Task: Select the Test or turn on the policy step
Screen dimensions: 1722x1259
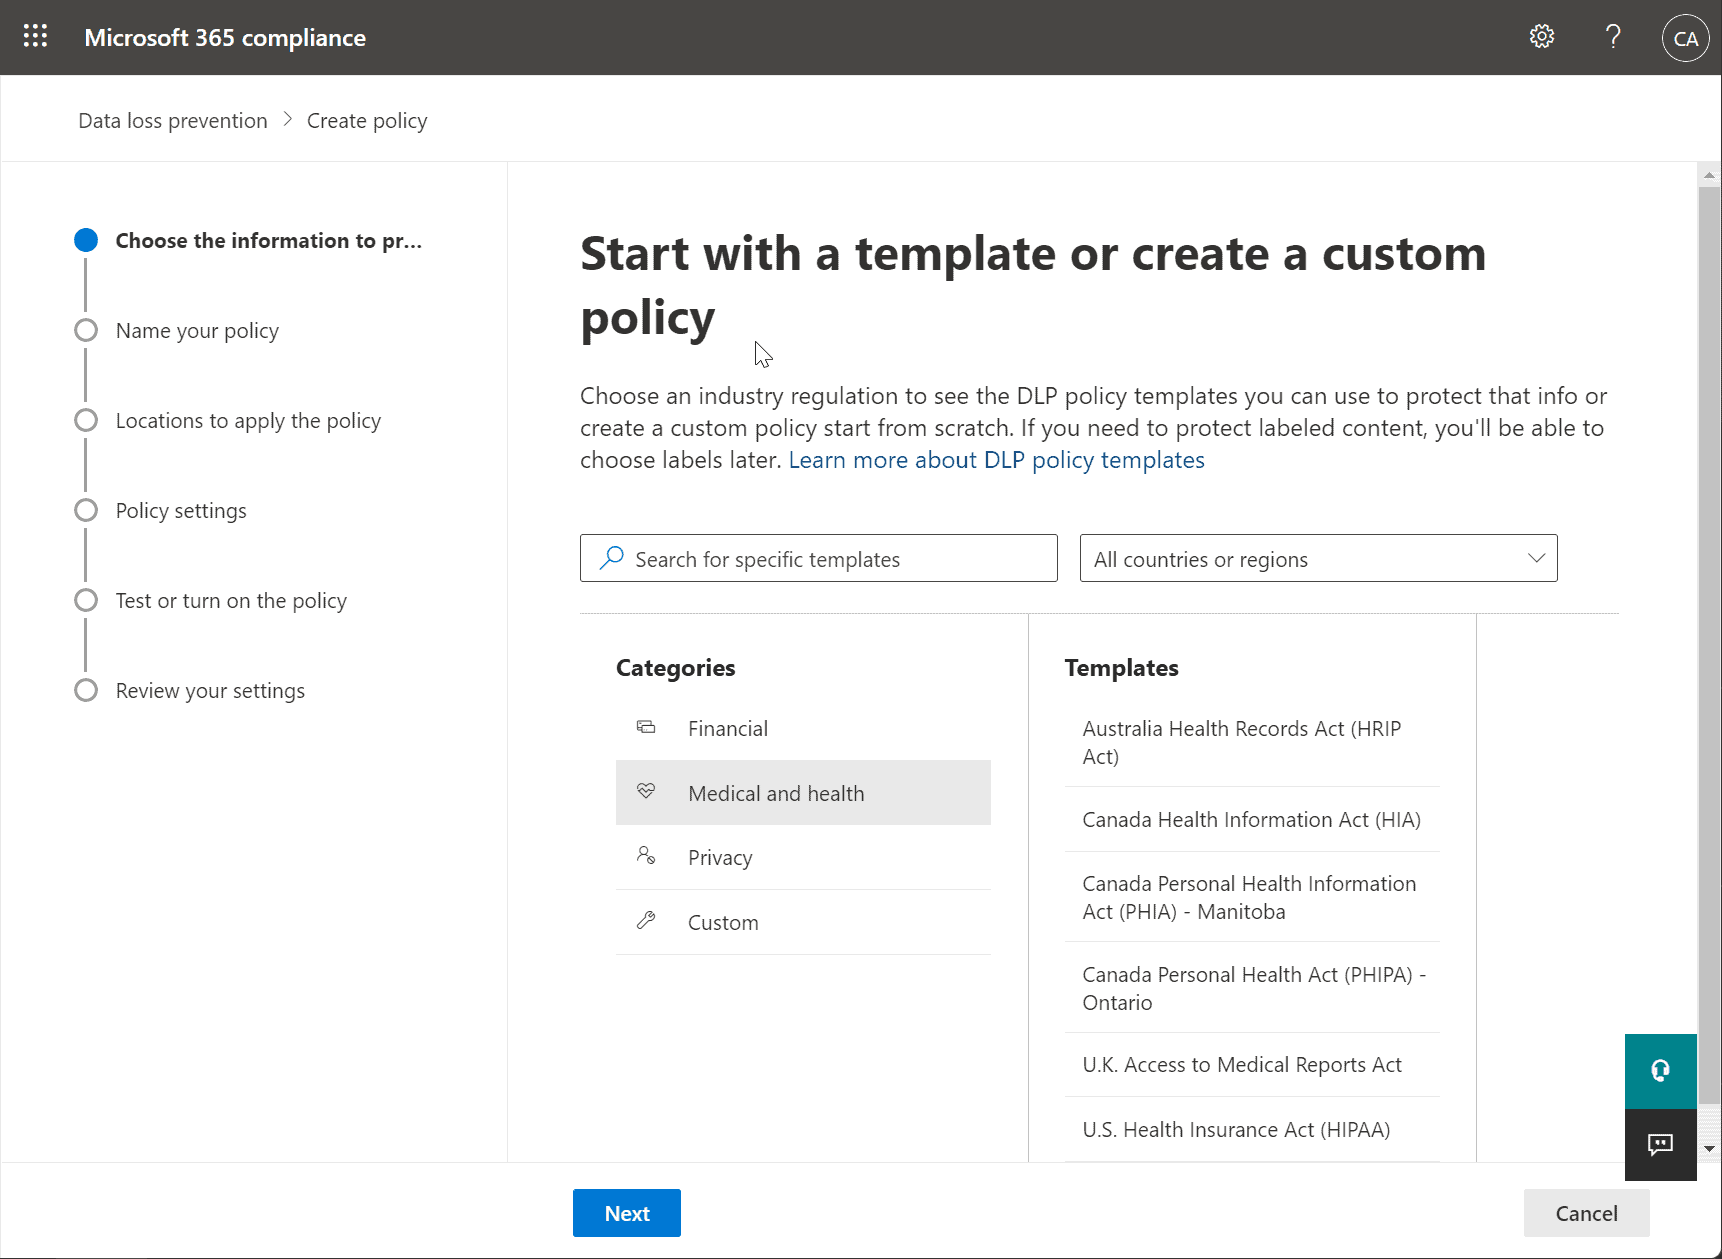Action: point(86,600)
